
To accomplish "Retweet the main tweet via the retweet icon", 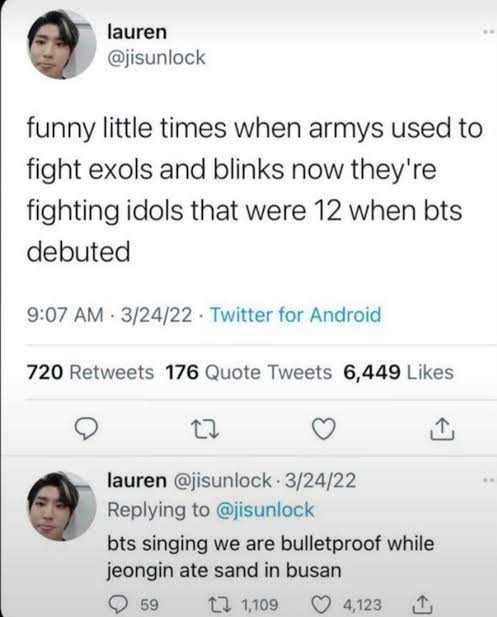I will click(205, 429).
